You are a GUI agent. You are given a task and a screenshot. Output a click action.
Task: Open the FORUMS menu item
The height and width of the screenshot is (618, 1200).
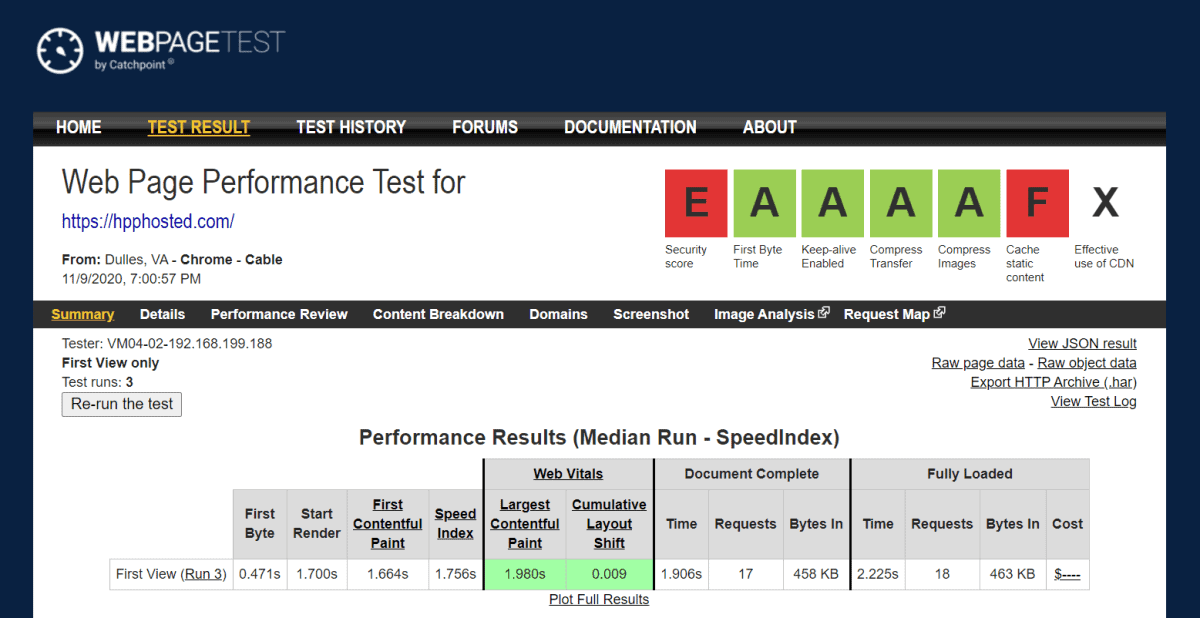(x=485, y=127)
